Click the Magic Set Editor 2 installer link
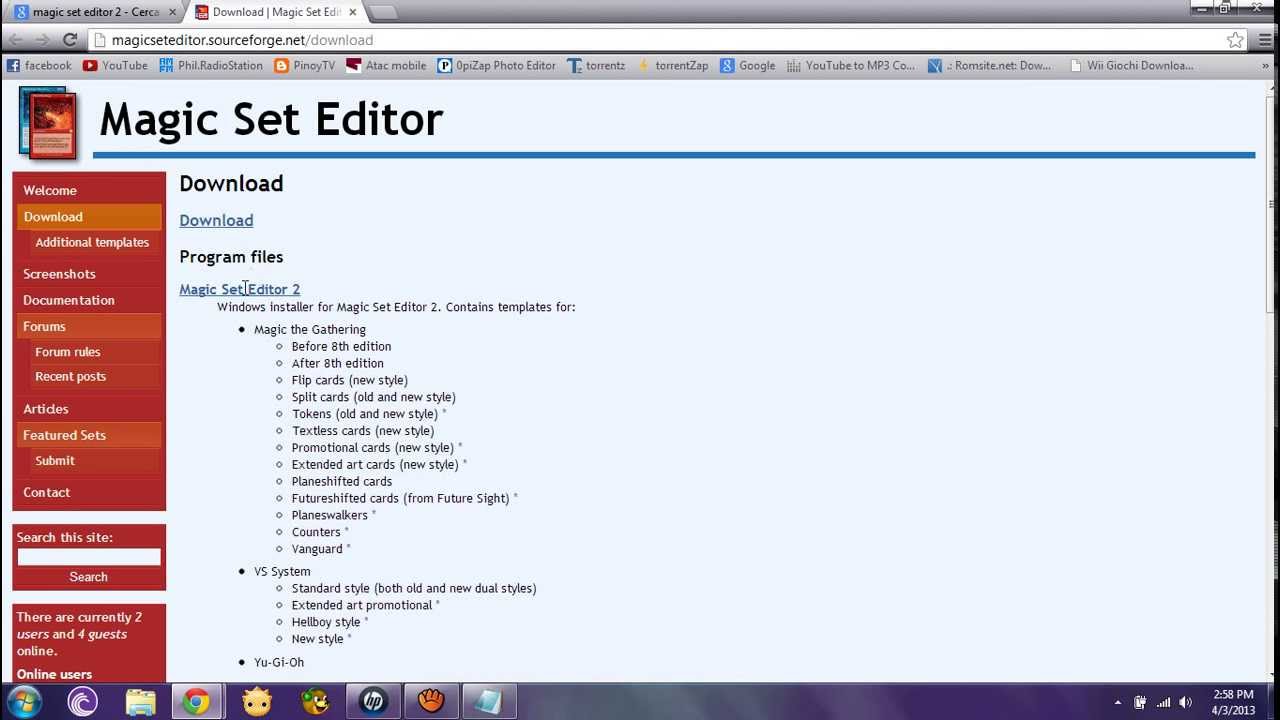This screenshot has height=720, width=1280. tap(240, 289)
